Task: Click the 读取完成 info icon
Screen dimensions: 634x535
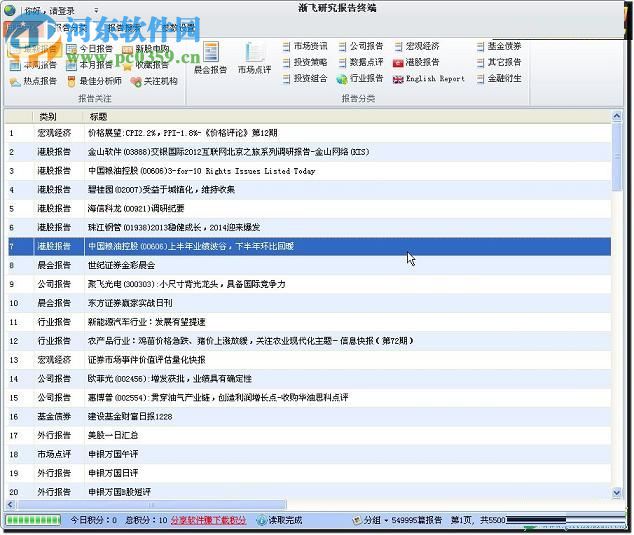Action: click(262, 520)
